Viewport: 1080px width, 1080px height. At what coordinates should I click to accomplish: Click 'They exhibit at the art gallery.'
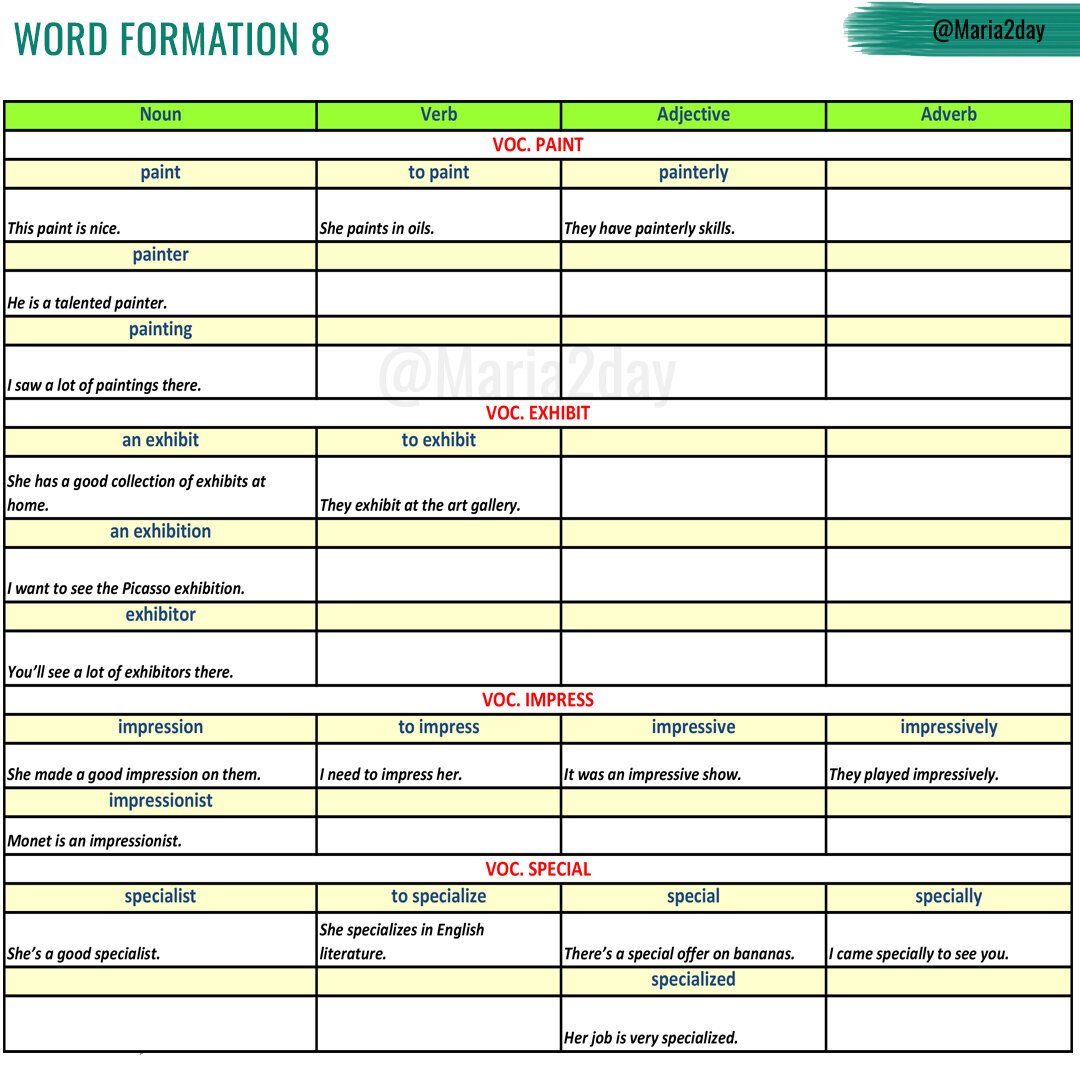[420, 506]
